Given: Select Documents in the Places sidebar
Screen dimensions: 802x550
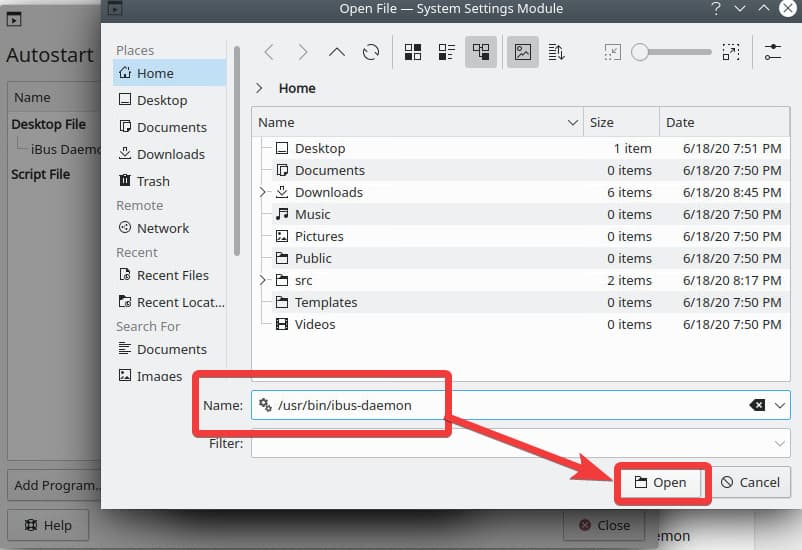Looking at the screenshot, I should 171,127.
